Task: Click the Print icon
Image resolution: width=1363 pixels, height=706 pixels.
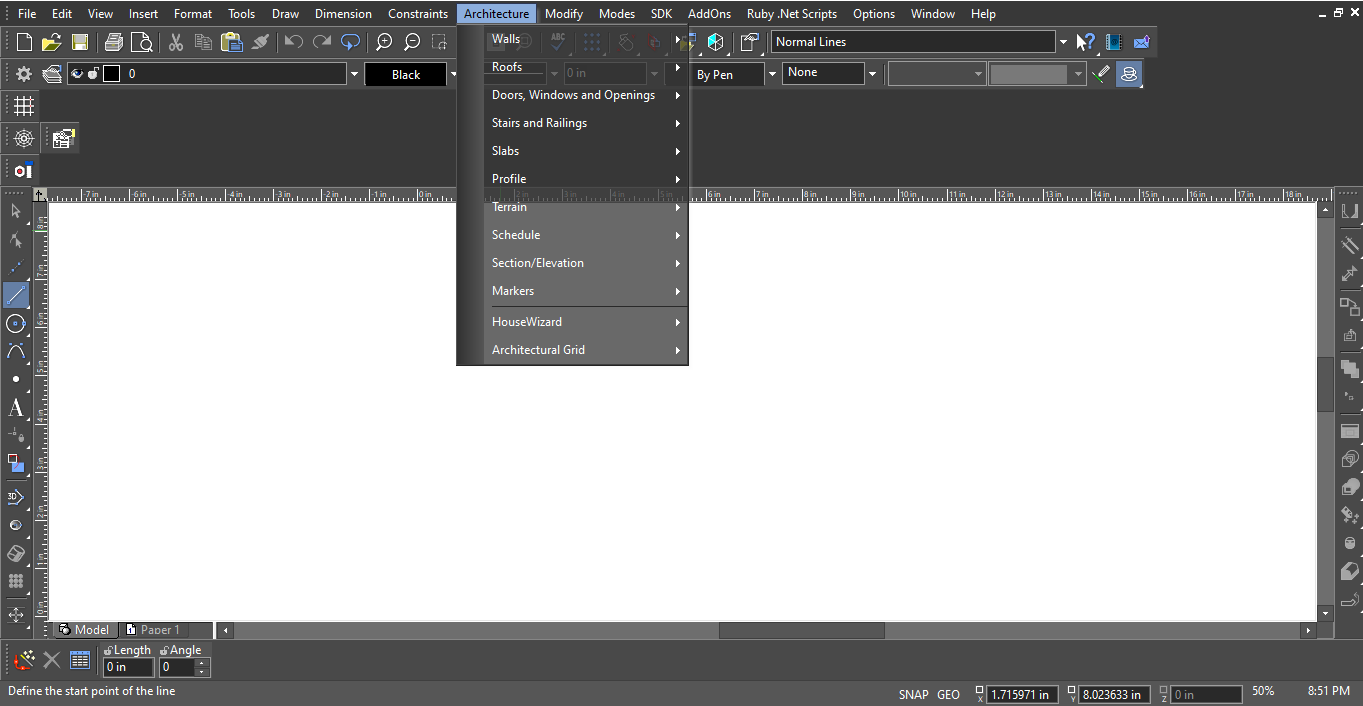Action: (x=114, y=42)
